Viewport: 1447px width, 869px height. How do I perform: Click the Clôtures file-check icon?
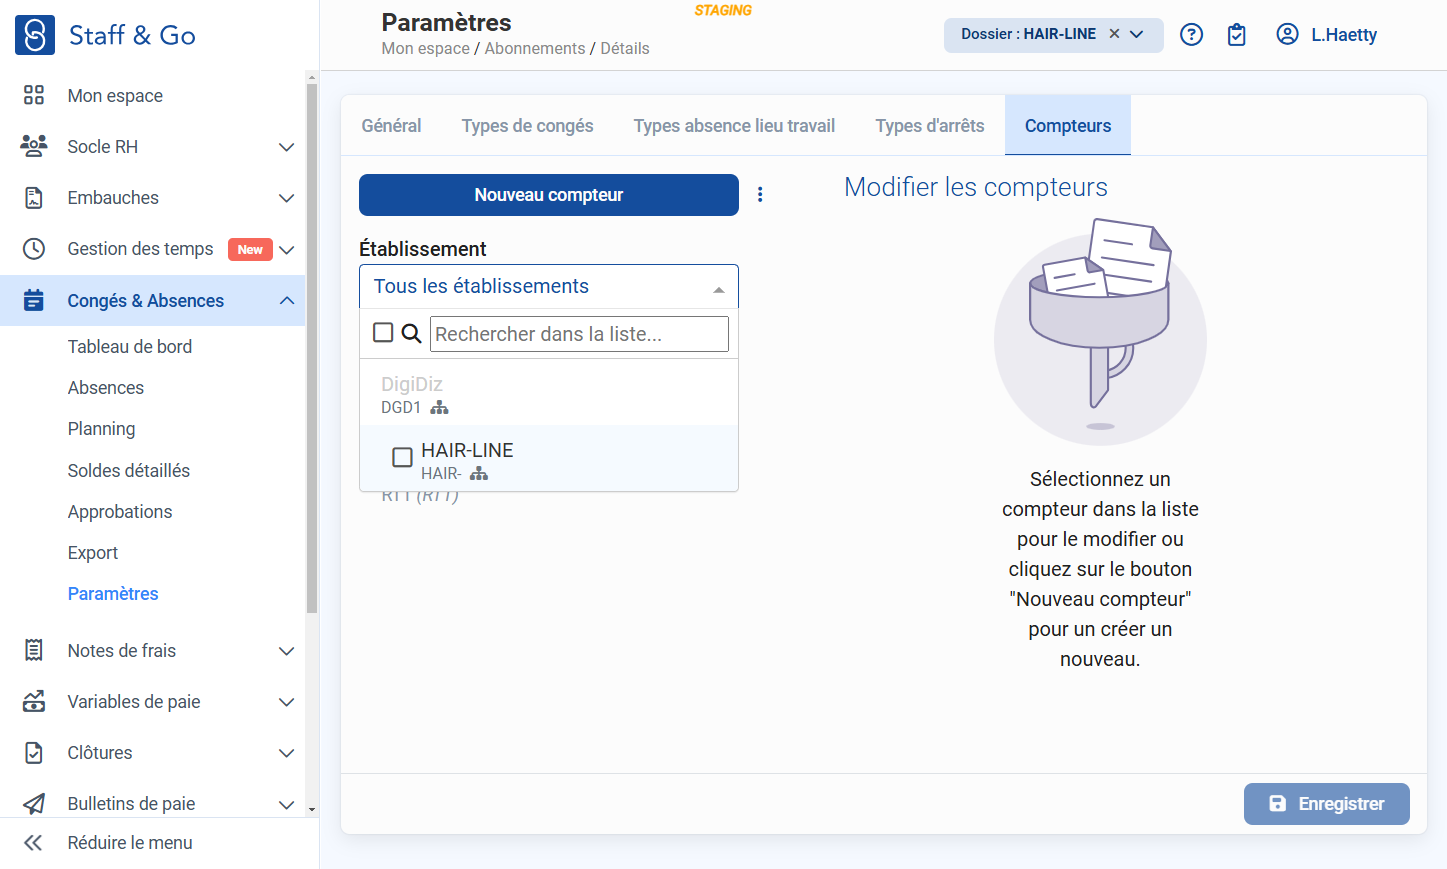[34, 752]
